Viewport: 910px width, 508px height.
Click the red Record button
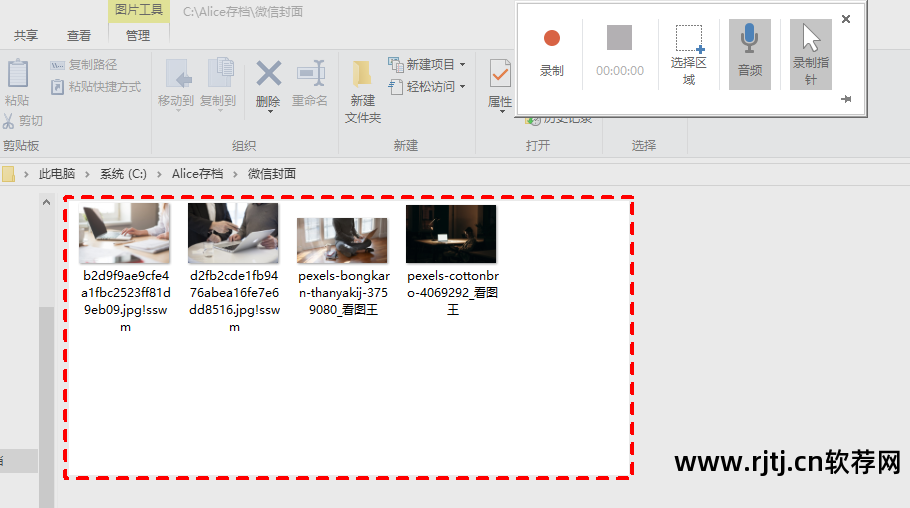tap(551, 38)
